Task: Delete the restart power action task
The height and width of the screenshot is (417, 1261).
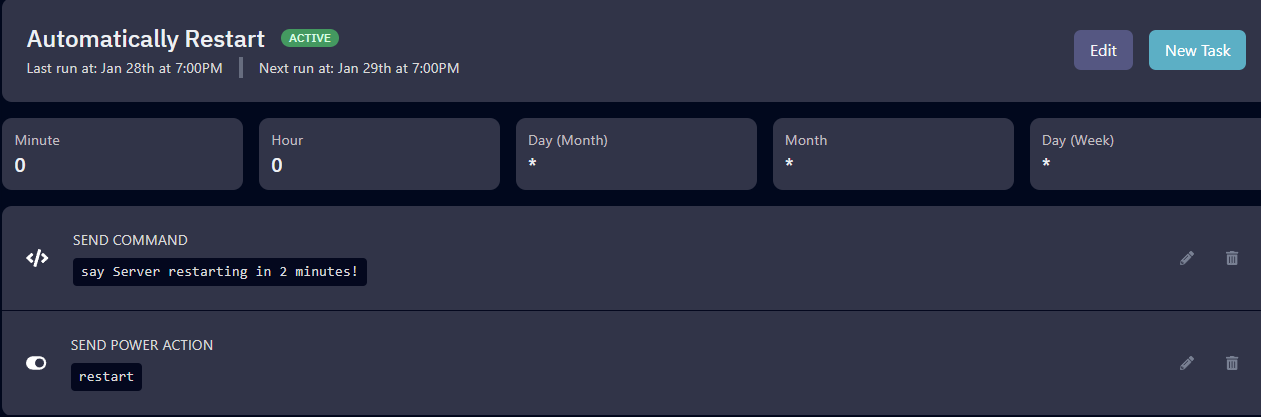Action: tap(1232, 363)
